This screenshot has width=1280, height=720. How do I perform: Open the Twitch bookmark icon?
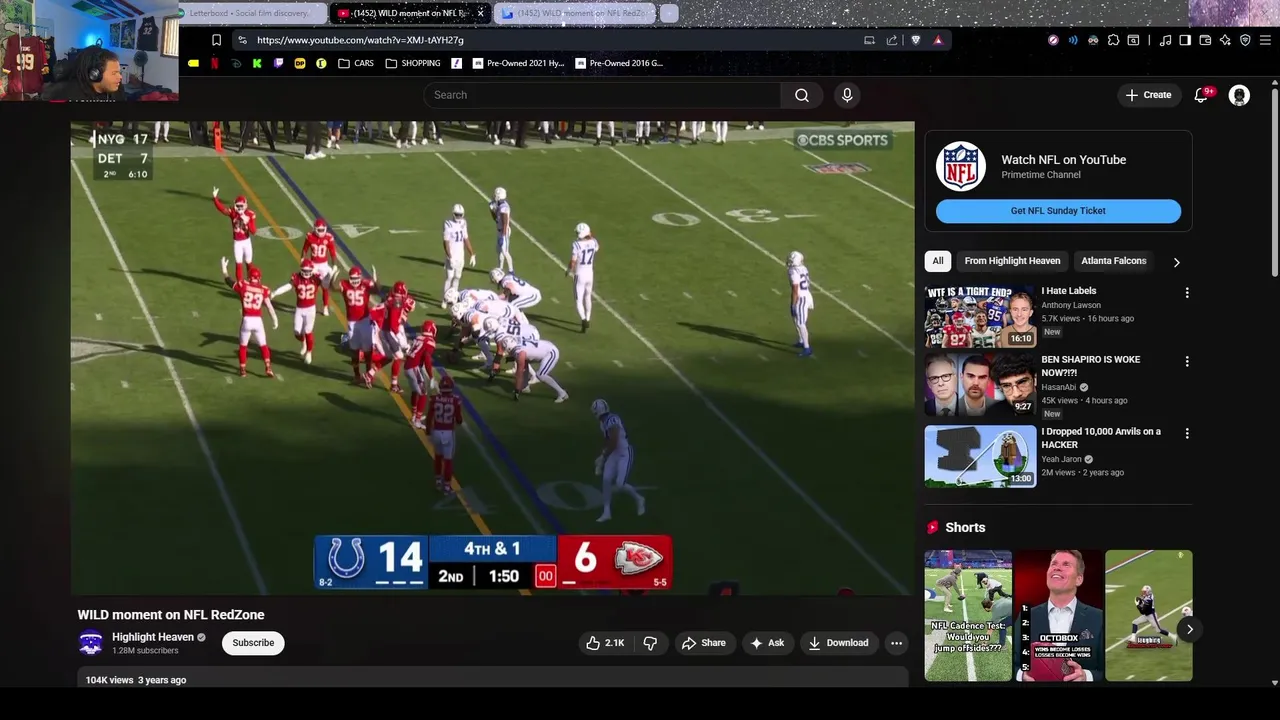click(278, 63)
